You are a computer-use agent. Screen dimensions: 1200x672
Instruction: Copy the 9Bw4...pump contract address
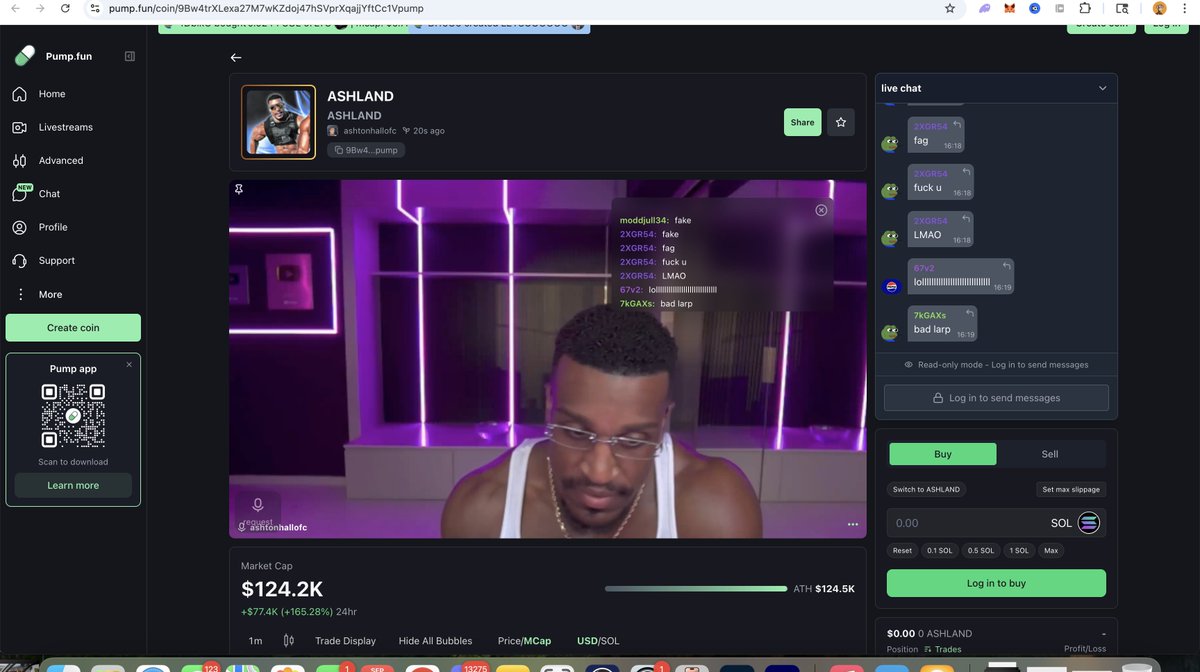[366, 150]
